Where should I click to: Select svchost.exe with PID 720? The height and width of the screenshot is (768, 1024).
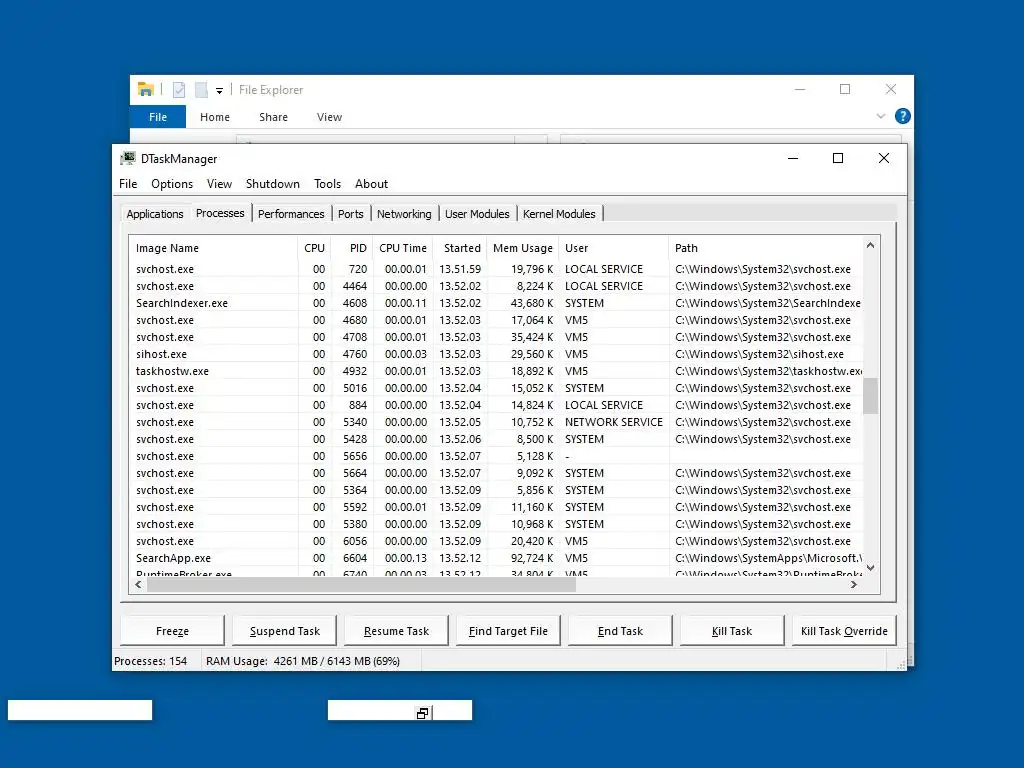[496, 269]
